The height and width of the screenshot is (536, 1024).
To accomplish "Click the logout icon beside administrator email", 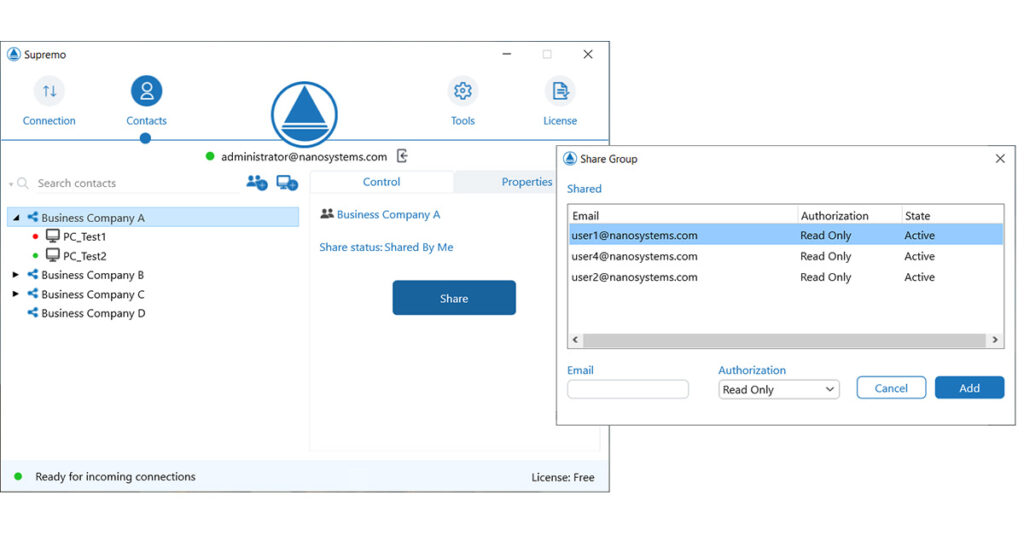I will 402,156.
